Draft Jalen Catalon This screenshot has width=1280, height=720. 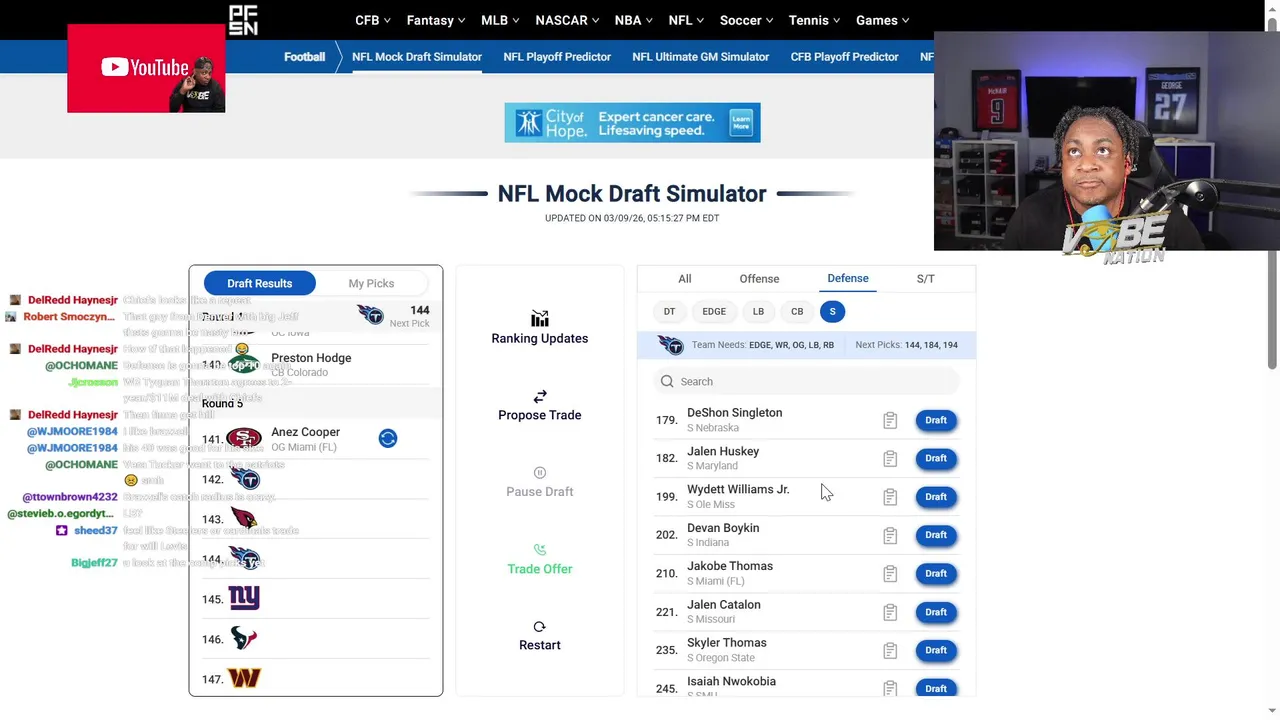[x=936, y=612]
